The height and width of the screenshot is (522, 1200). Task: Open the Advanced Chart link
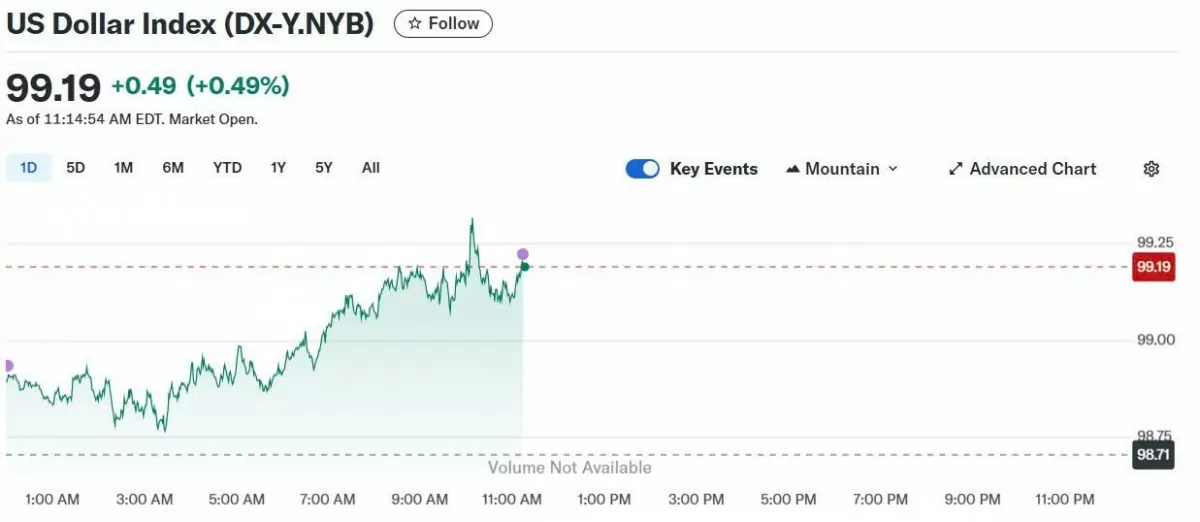(1032, 169)
